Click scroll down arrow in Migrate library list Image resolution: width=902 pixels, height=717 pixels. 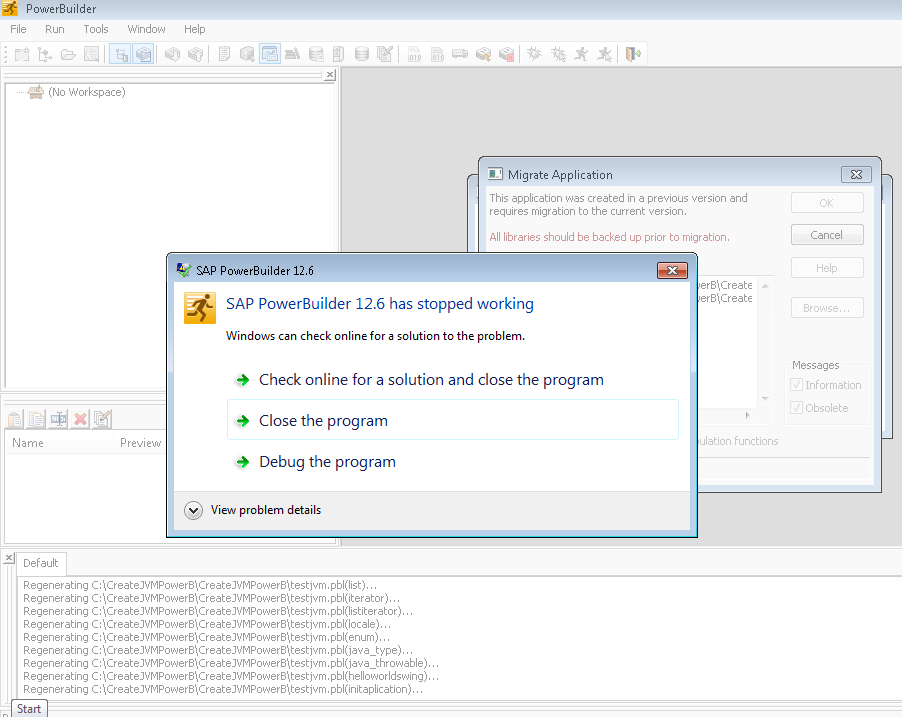click(765, 398)
